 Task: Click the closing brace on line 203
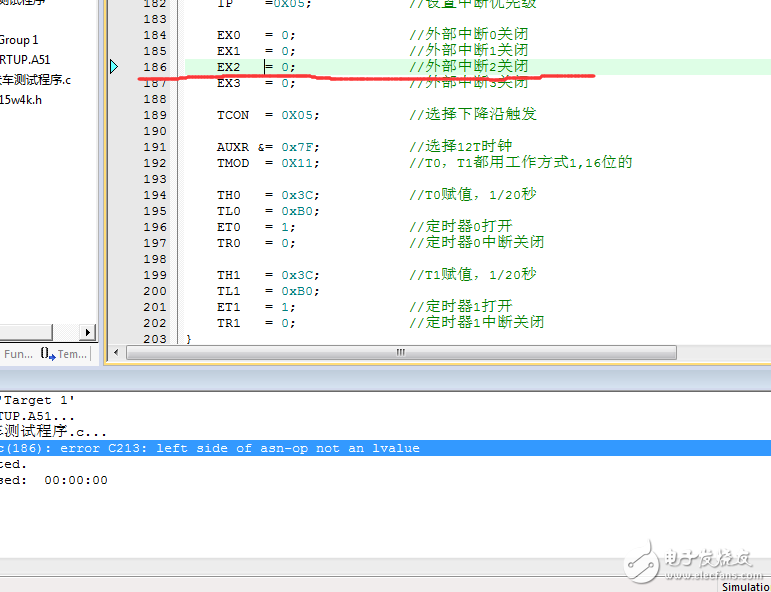pos(189,339)
